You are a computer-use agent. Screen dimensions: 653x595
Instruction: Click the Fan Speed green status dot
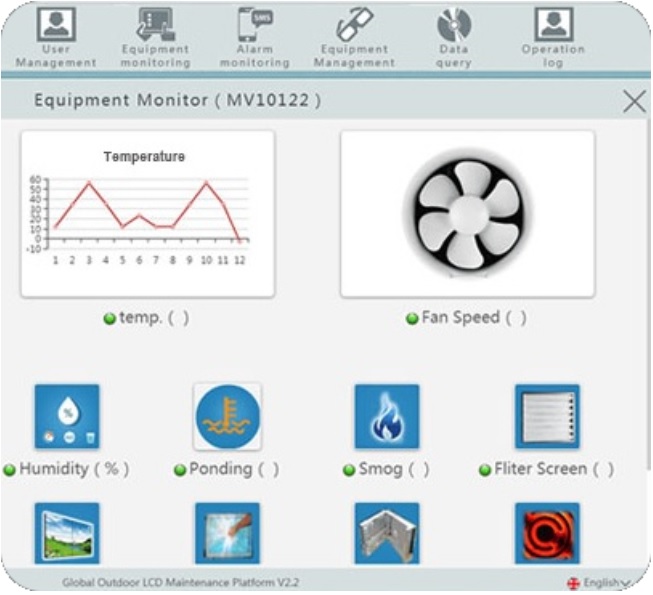coord(412,319)
